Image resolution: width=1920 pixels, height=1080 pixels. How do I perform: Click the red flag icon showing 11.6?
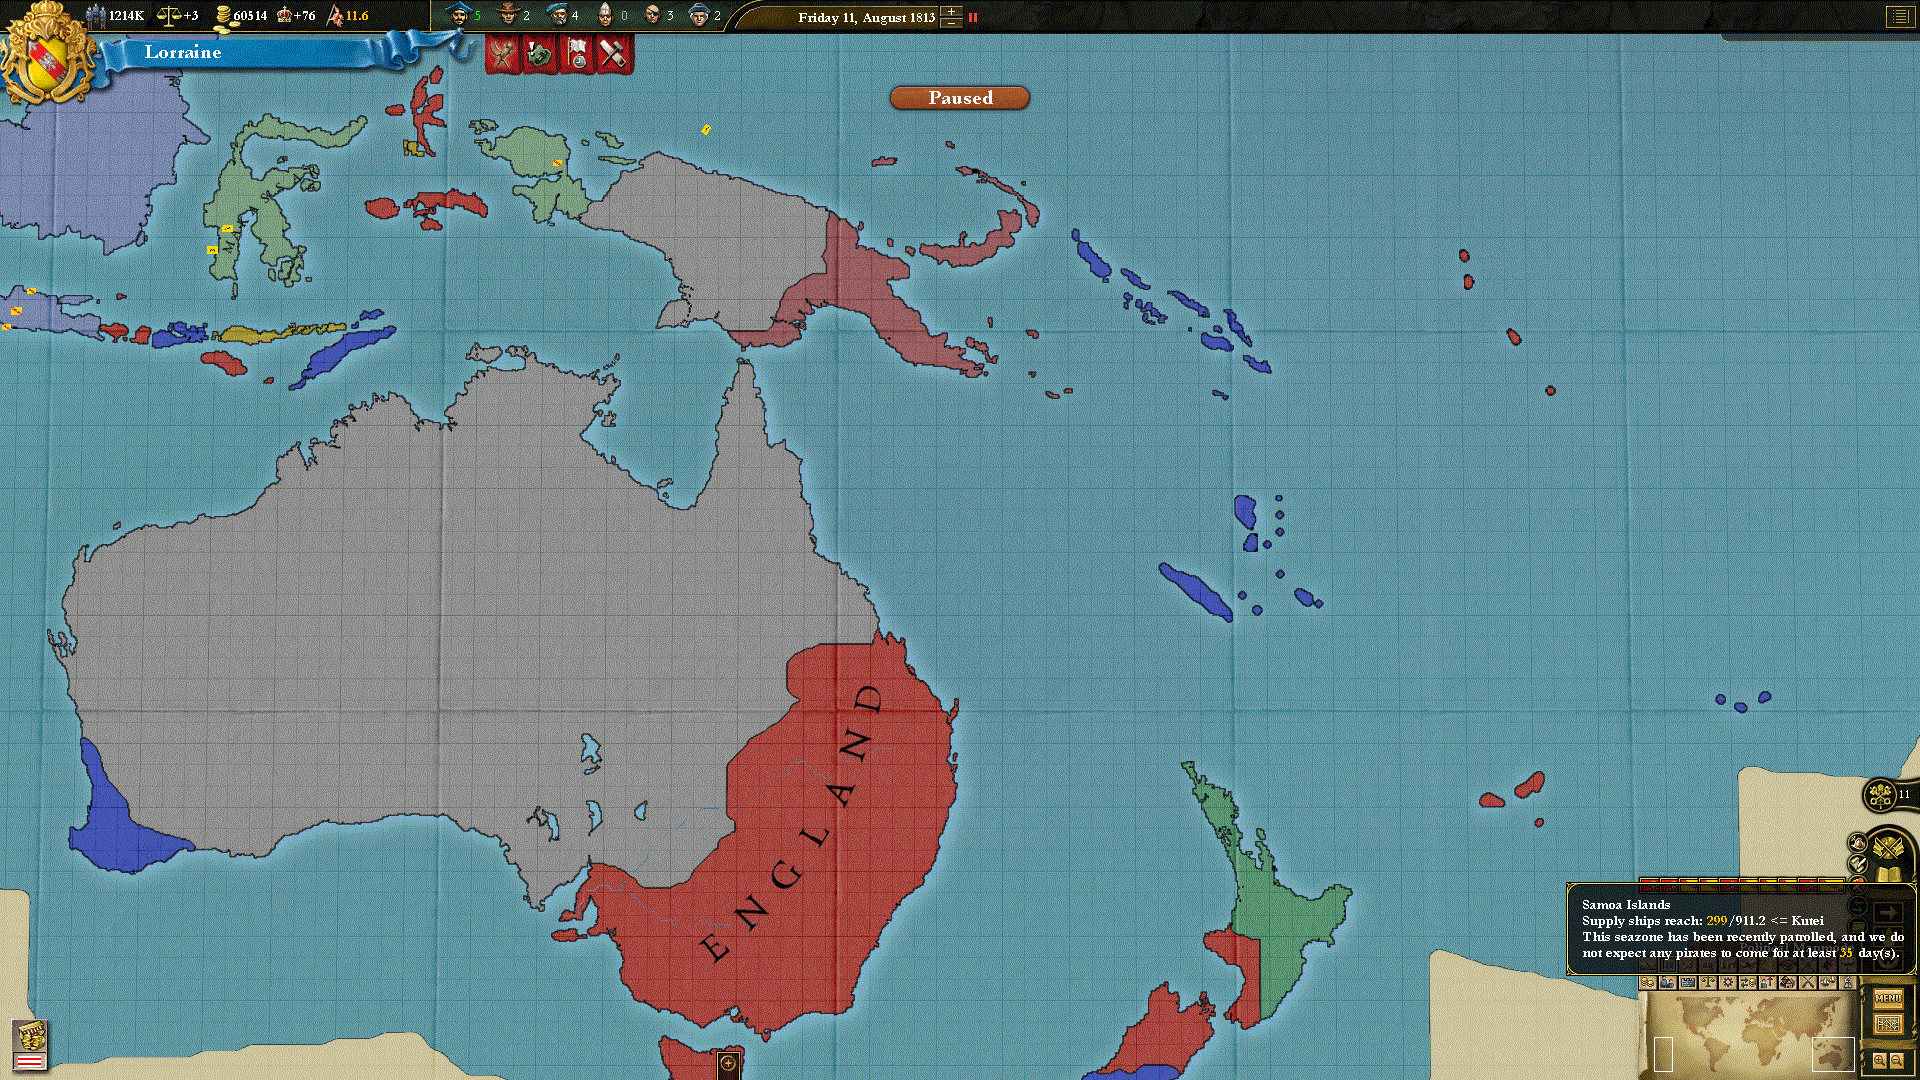[x=335, y=15]
